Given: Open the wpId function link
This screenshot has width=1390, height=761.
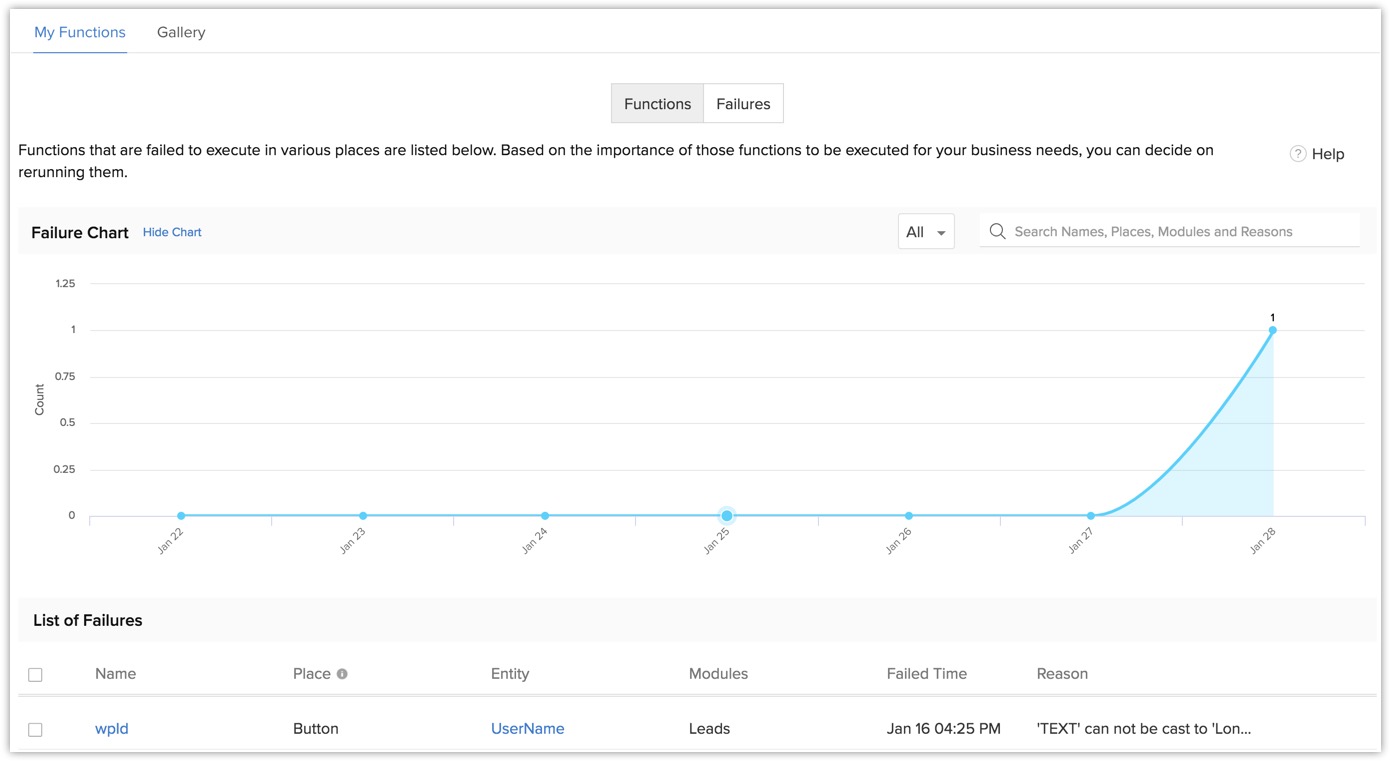Looking at the screenshot, I should pyautogui.click(x=112, y=729).
